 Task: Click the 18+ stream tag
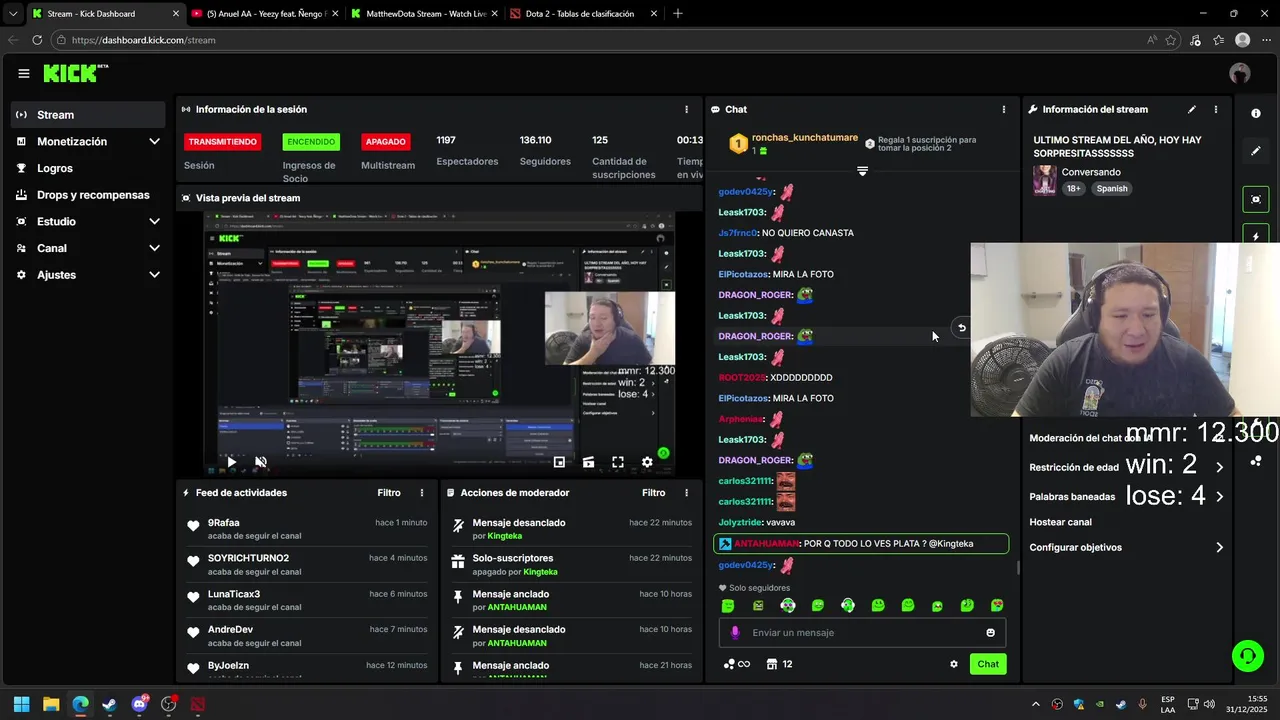click(1073, 188)
